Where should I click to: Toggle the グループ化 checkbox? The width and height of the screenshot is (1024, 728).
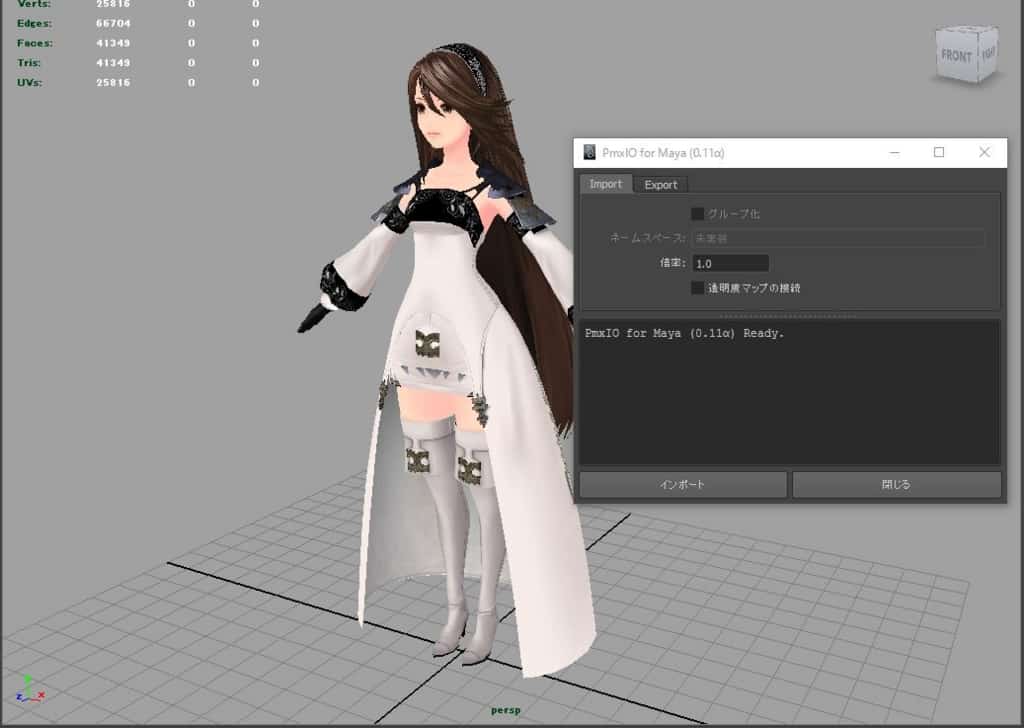coord(698,214)
